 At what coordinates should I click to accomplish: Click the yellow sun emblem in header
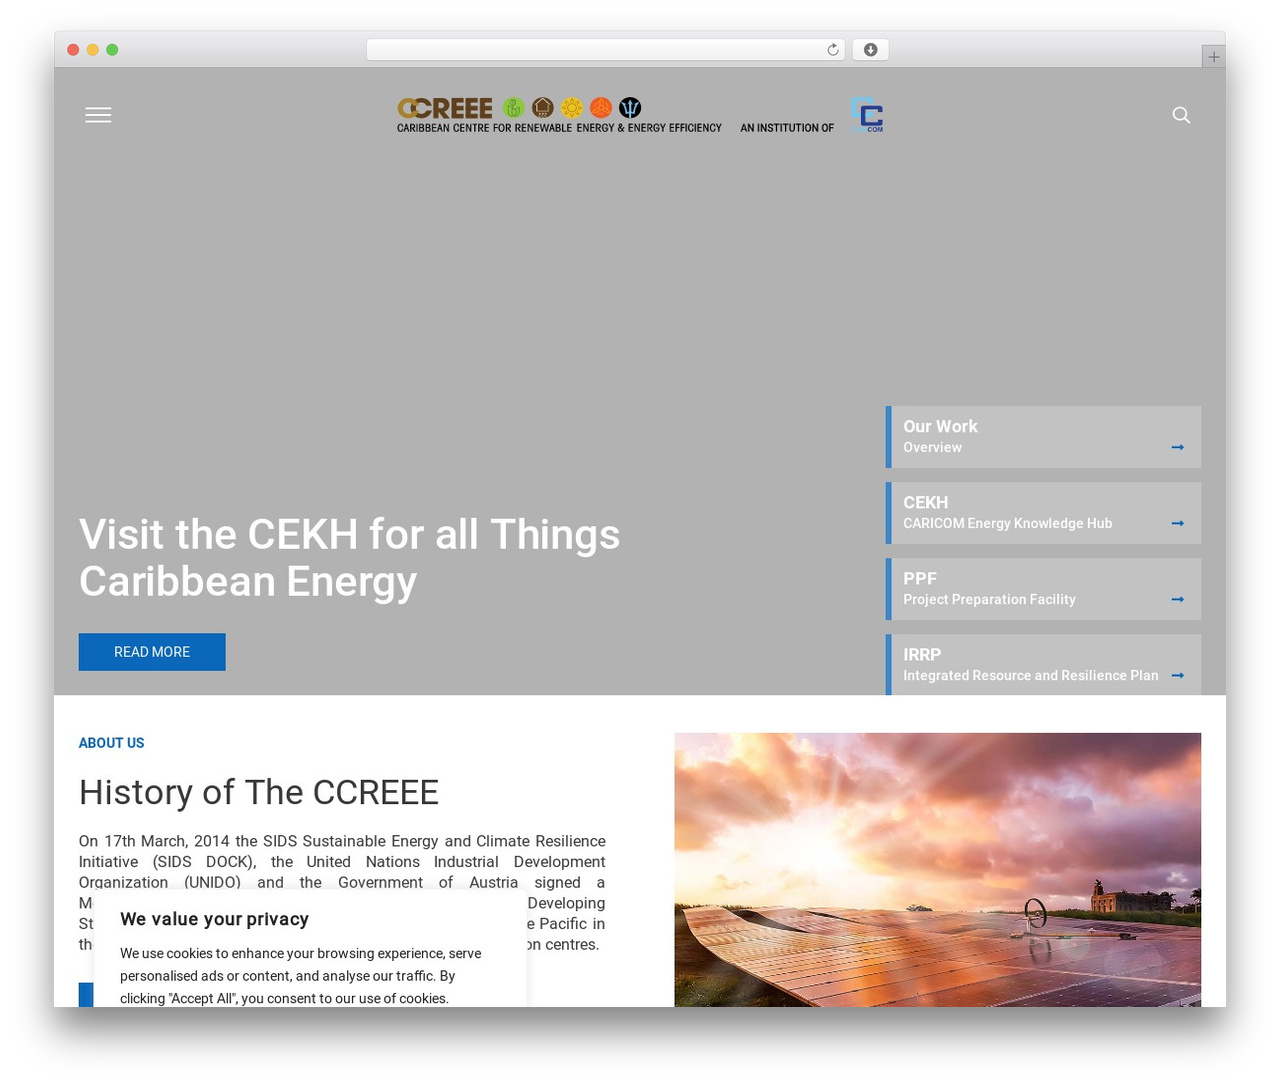pos(572,107)
